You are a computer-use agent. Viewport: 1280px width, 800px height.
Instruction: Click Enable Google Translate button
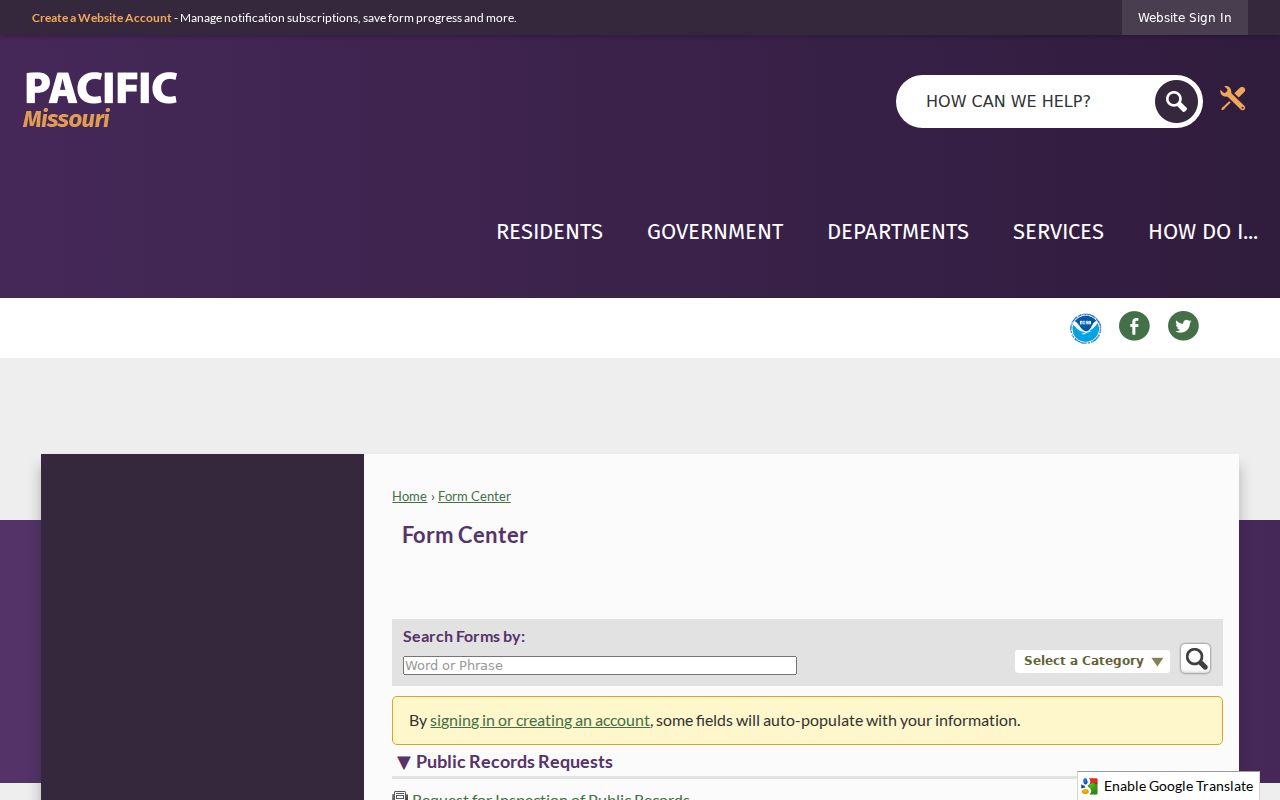(1168, 786)
